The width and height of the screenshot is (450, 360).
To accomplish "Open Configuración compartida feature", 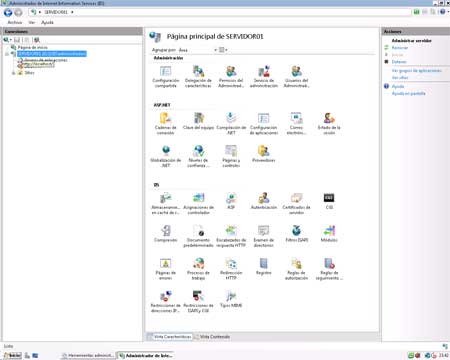I will pyautogui.click(x=166, y=77).
